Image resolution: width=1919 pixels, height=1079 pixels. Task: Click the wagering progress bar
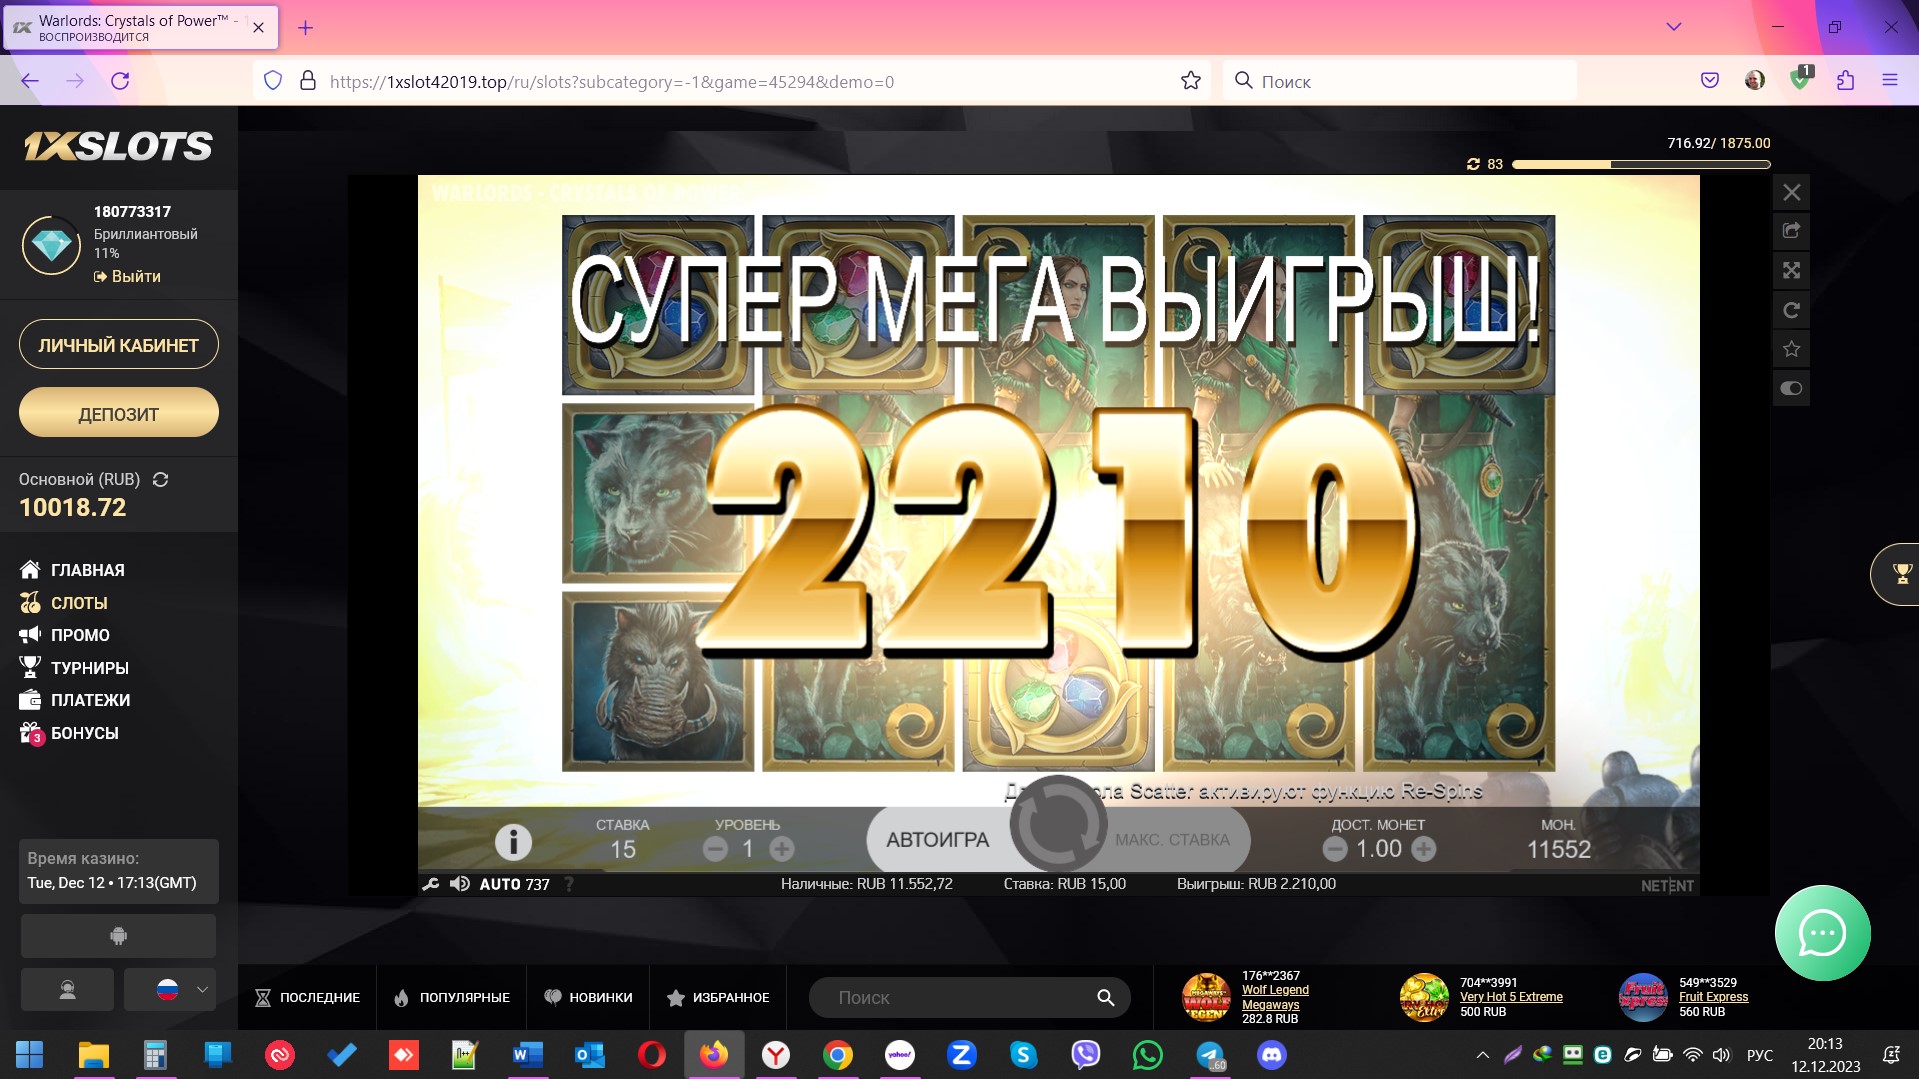[1641, 164]
